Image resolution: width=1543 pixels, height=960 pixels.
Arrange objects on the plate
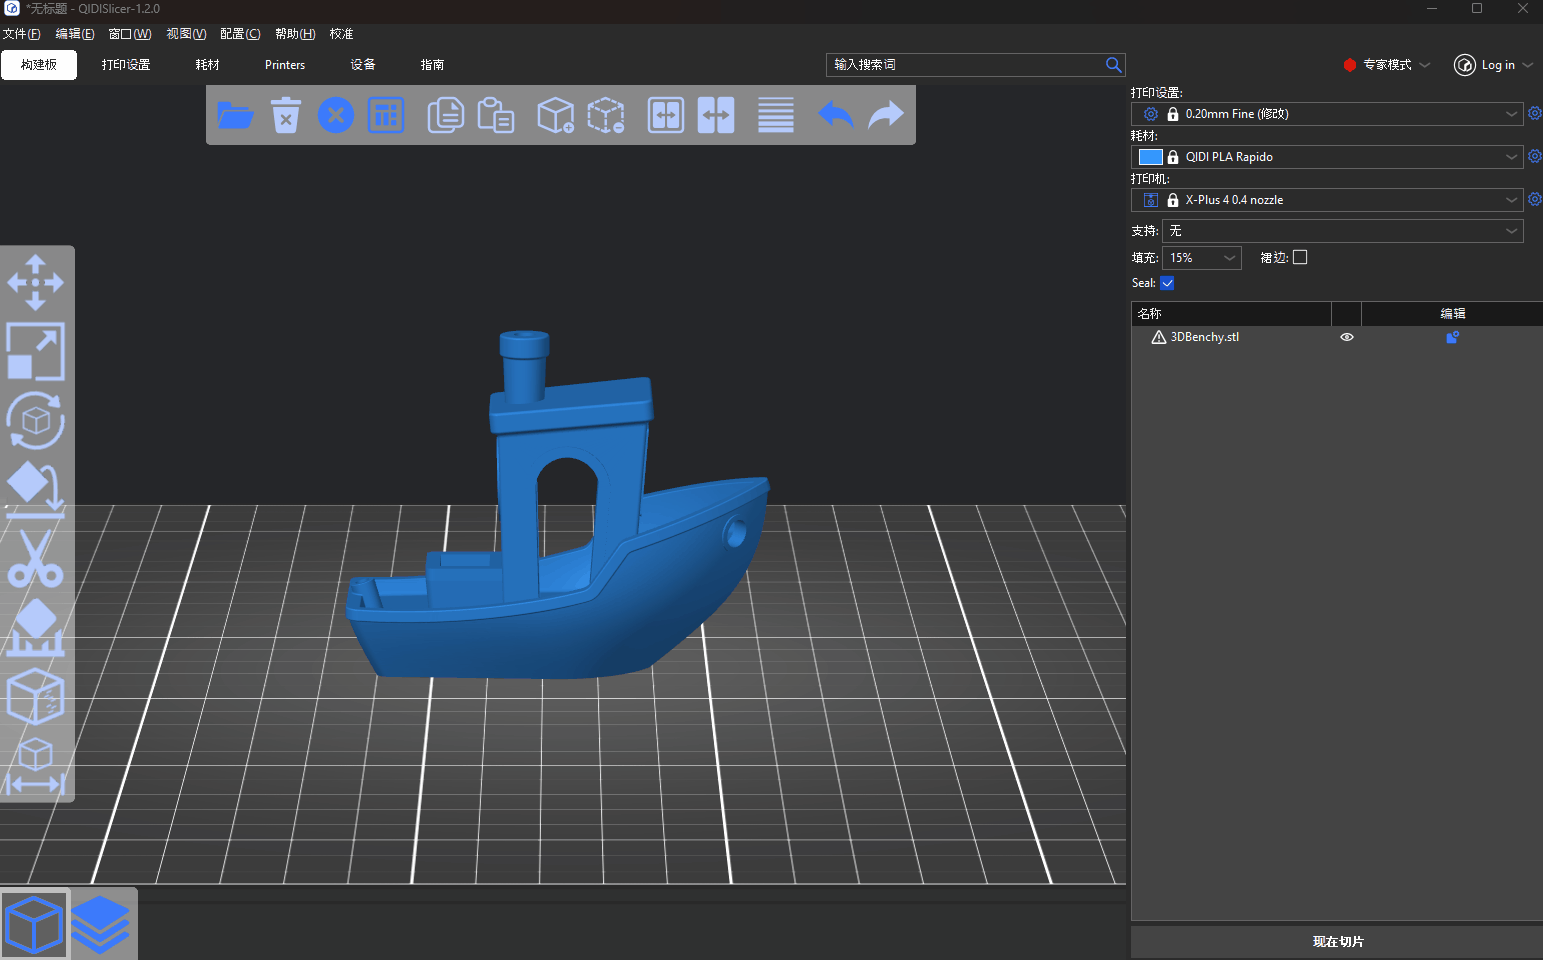pyautogui.click(x=386, y=115)
